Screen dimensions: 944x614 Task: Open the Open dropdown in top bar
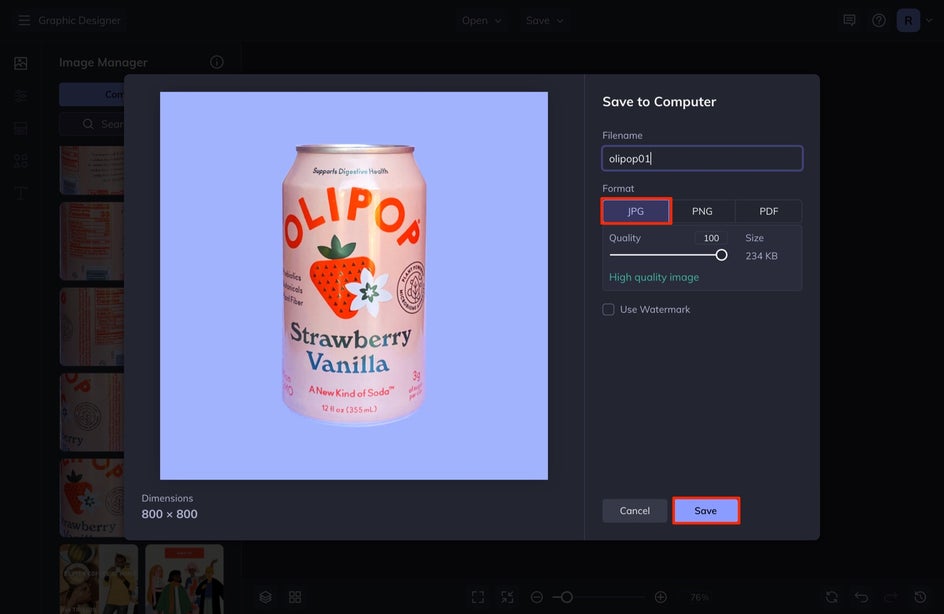[481, 20]
